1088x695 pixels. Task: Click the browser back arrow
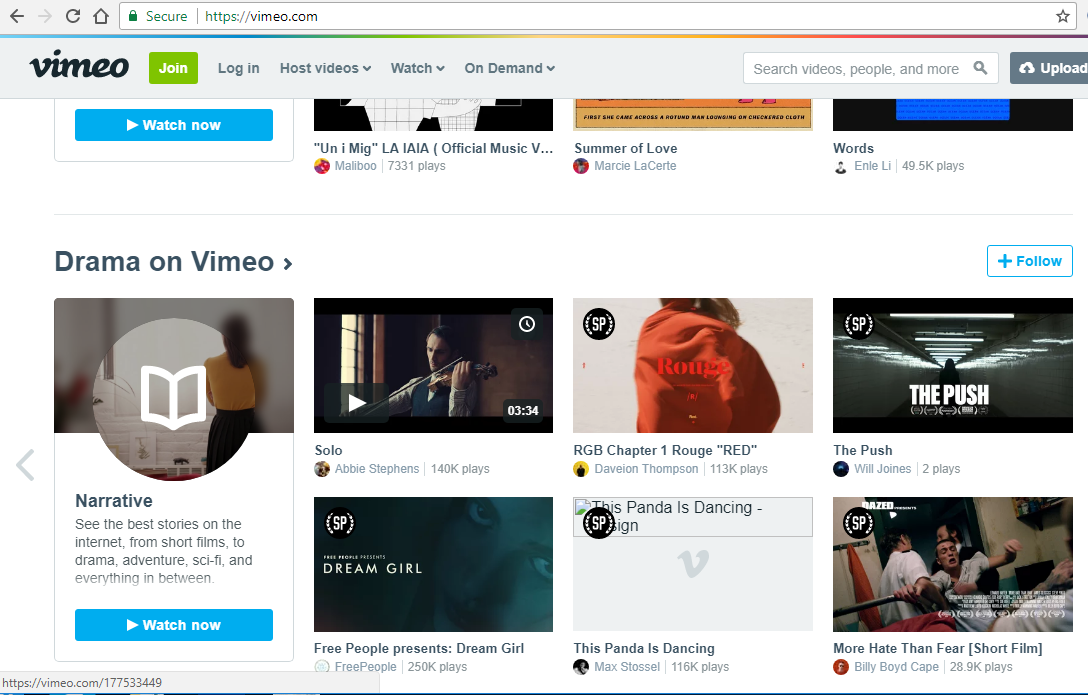tap(17, 16)
